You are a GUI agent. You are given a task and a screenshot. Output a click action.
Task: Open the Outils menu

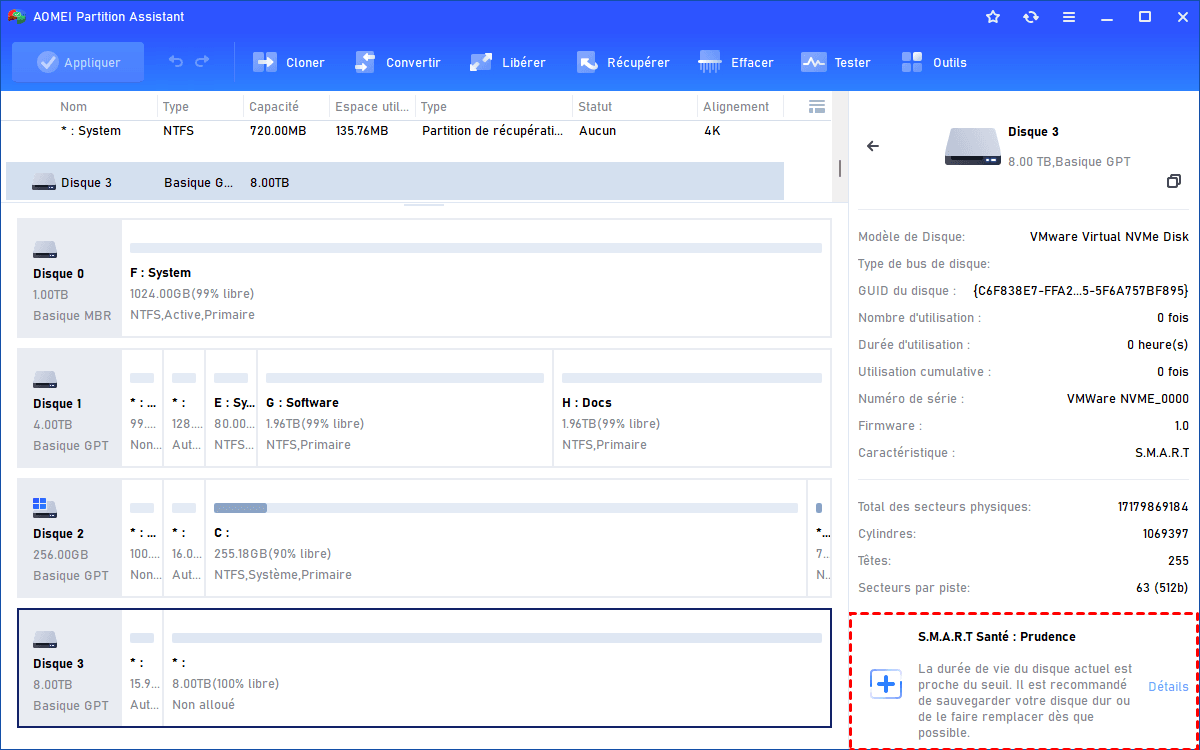coord(912,62)
